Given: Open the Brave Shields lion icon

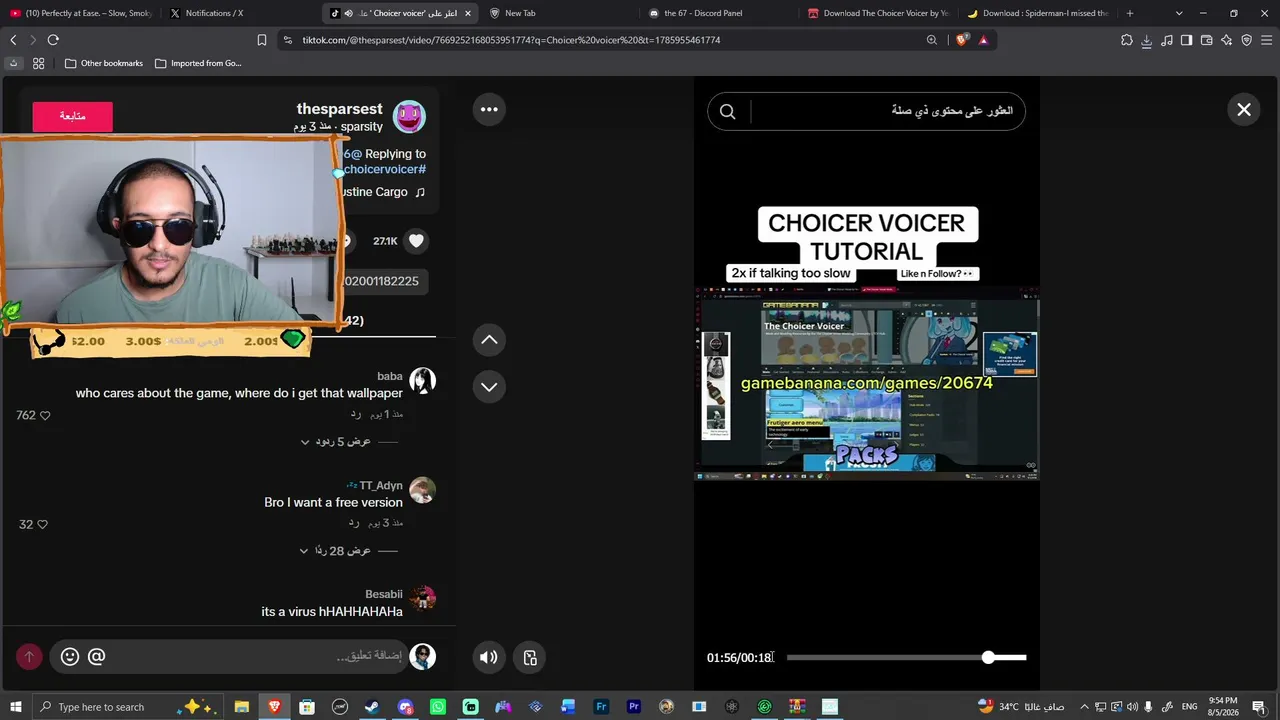Looking at the screenshot, I should [962, 40].
